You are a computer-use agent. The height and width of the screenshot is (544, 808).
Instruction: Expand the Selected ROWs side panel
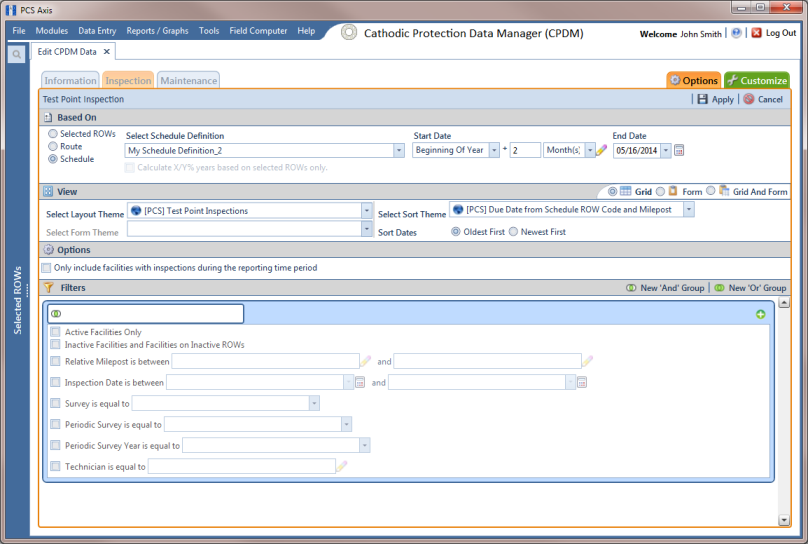coord(18,300)
